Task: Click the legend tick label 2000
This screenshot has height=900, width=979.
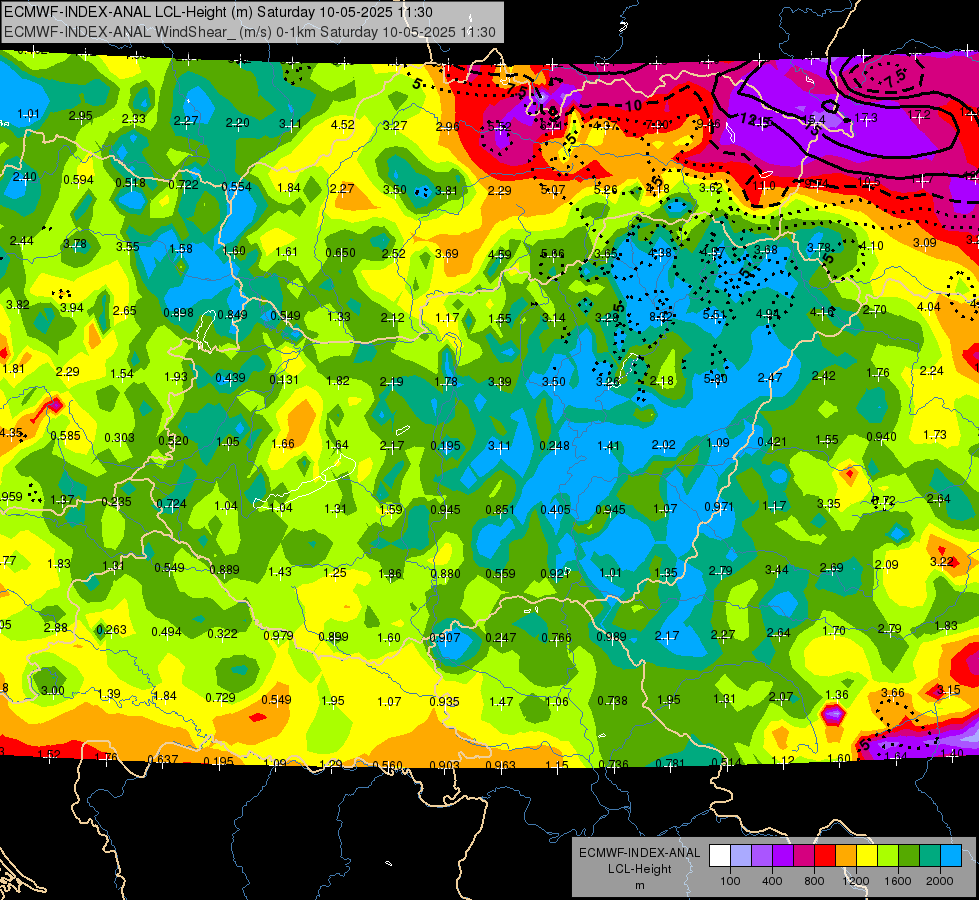Action: [940, 881]
